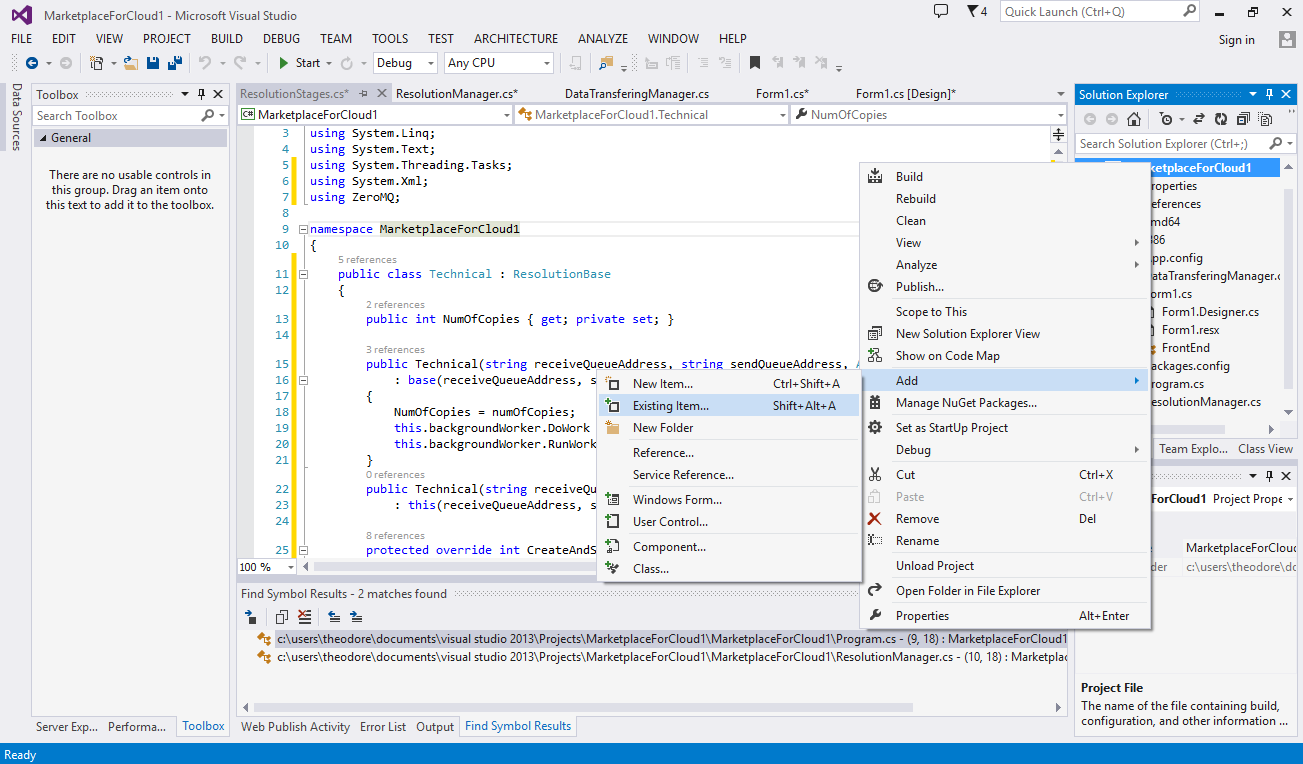This screenshot has height=764, width=1303.
Task: Collapse the Technical class code block
Action: tap(303, 274)
